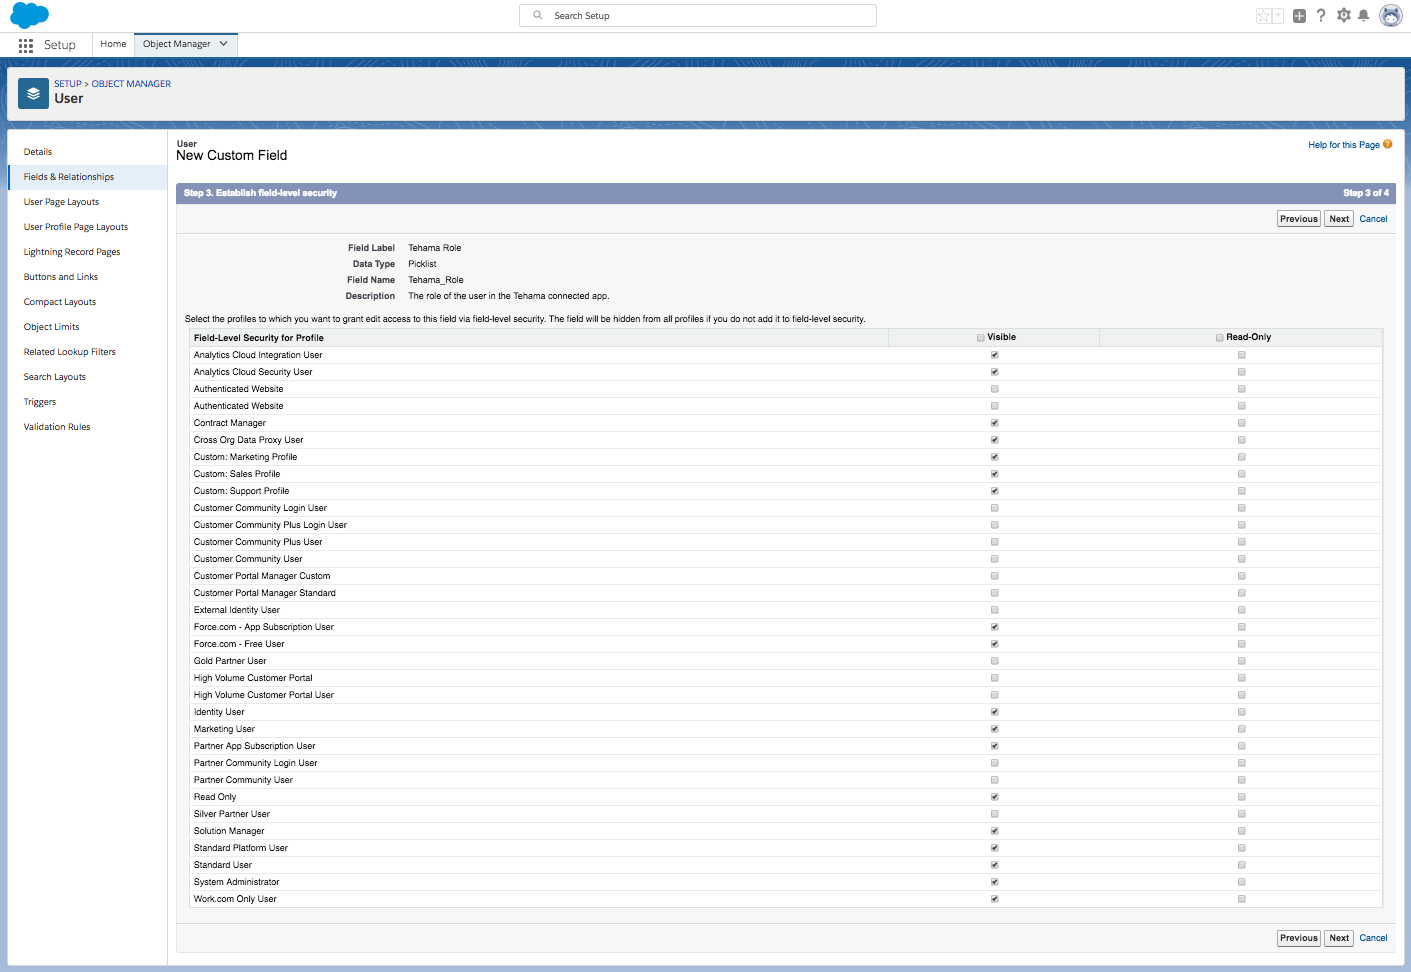Image resolution: width=1411 pixels, height=972 pixels.
Task: Click the top Cancel link
Action: click(x=1373, y=219)
